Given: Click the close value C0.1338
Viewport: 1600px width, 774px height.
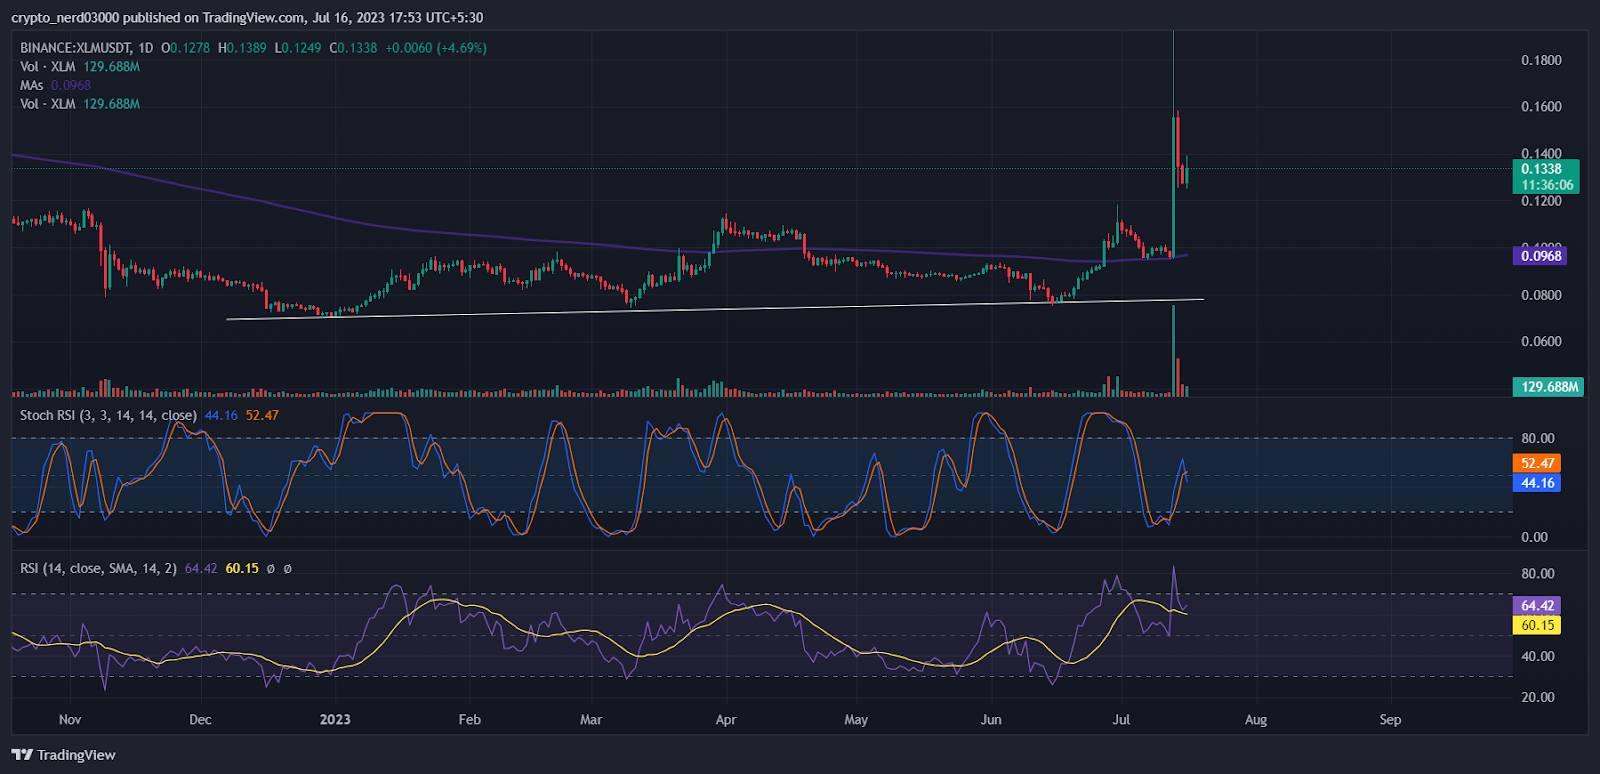Looking at the screenshot, I should 354,48.
